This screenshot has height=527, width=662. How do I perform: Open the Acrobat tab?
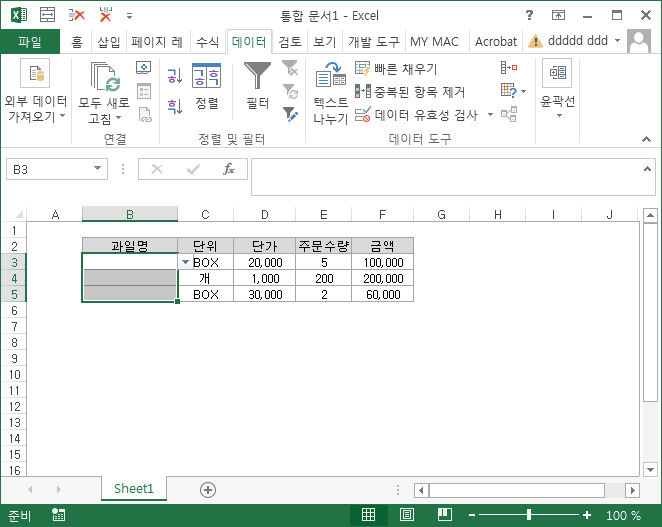[496, 42]
